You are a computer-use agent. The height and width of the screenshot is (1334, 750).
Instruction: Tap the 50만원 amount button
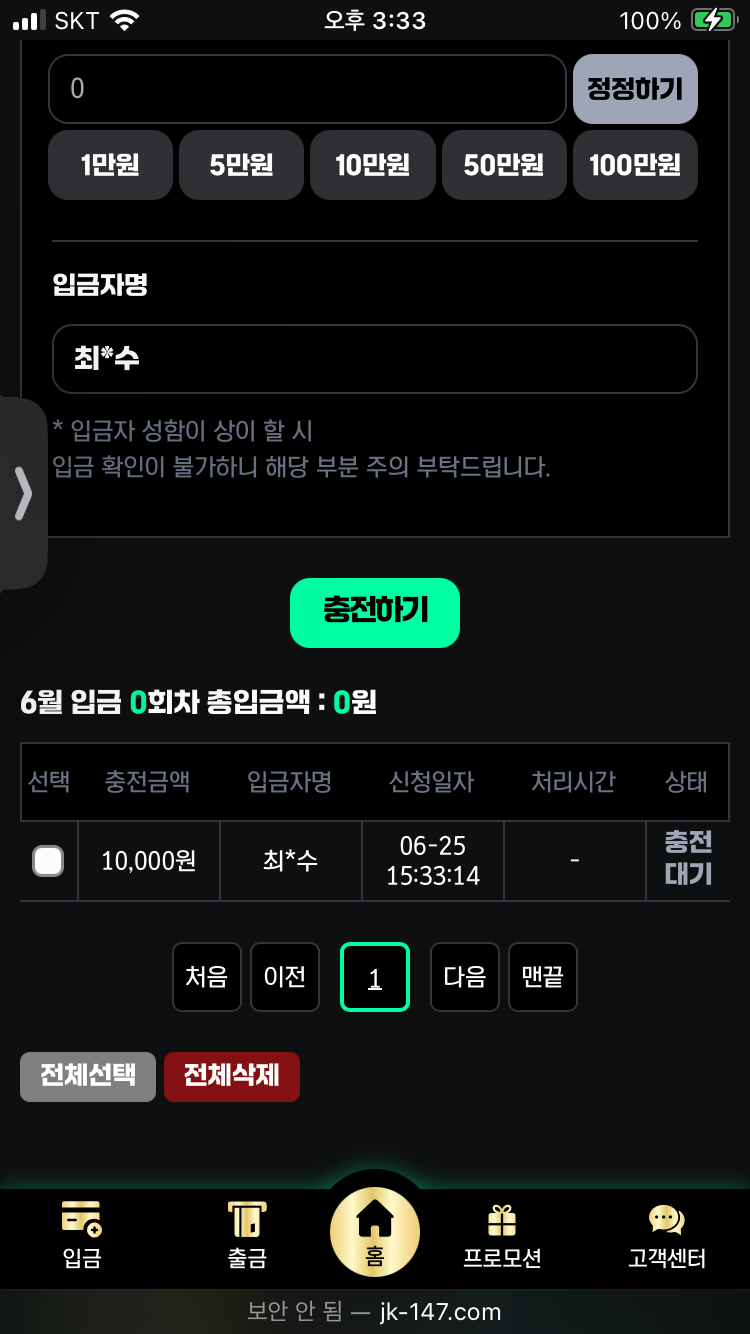pyautogui.click(x=503, y=165)
